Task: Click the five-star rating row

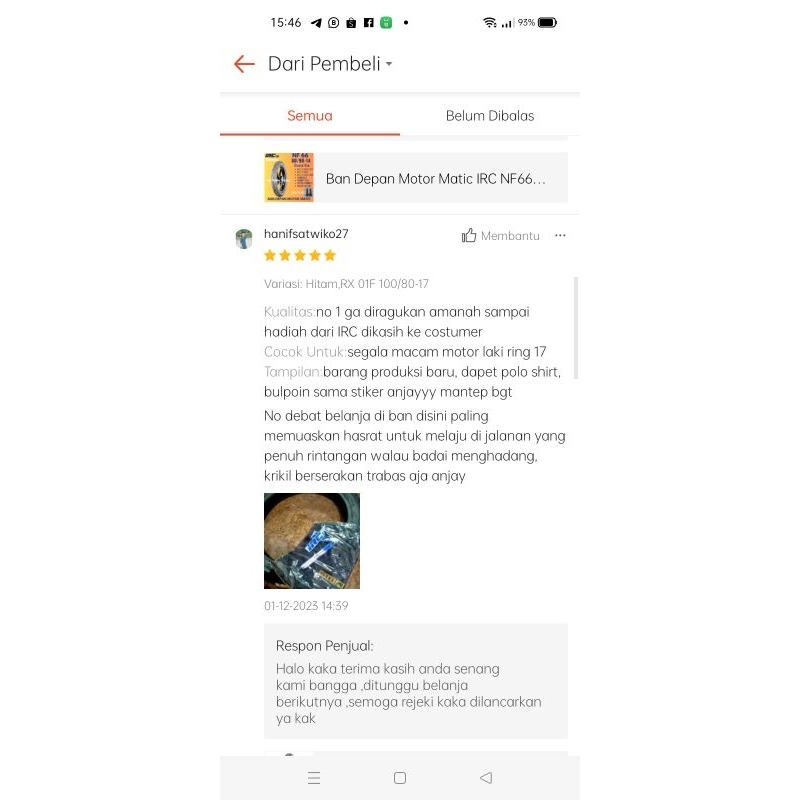Action: tap(300, 255)
